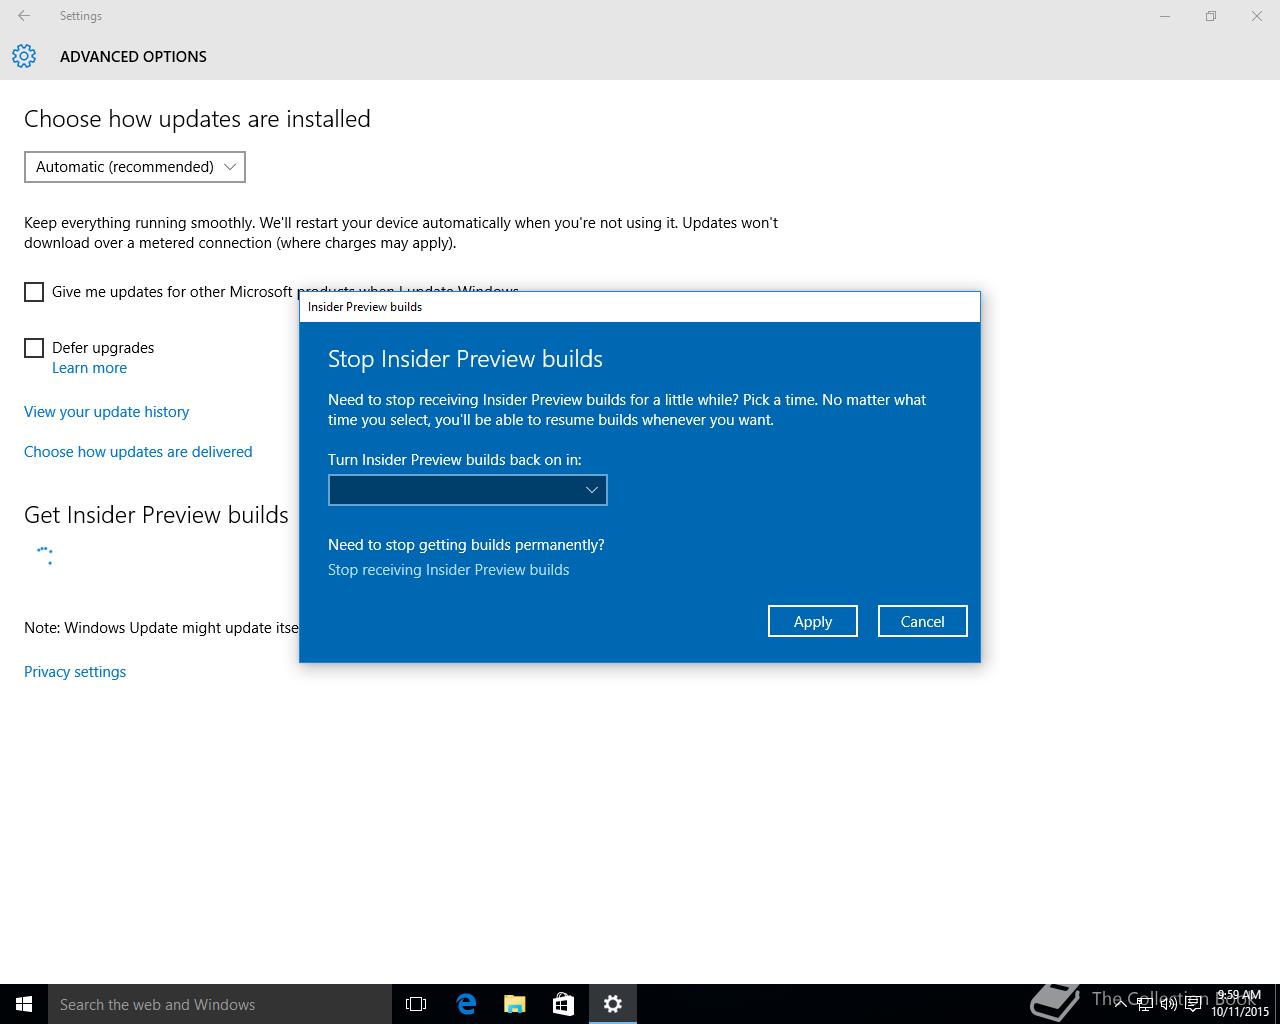
Task: Click the 'Choose how updates are installed' heading
Action: coord(197,119)
